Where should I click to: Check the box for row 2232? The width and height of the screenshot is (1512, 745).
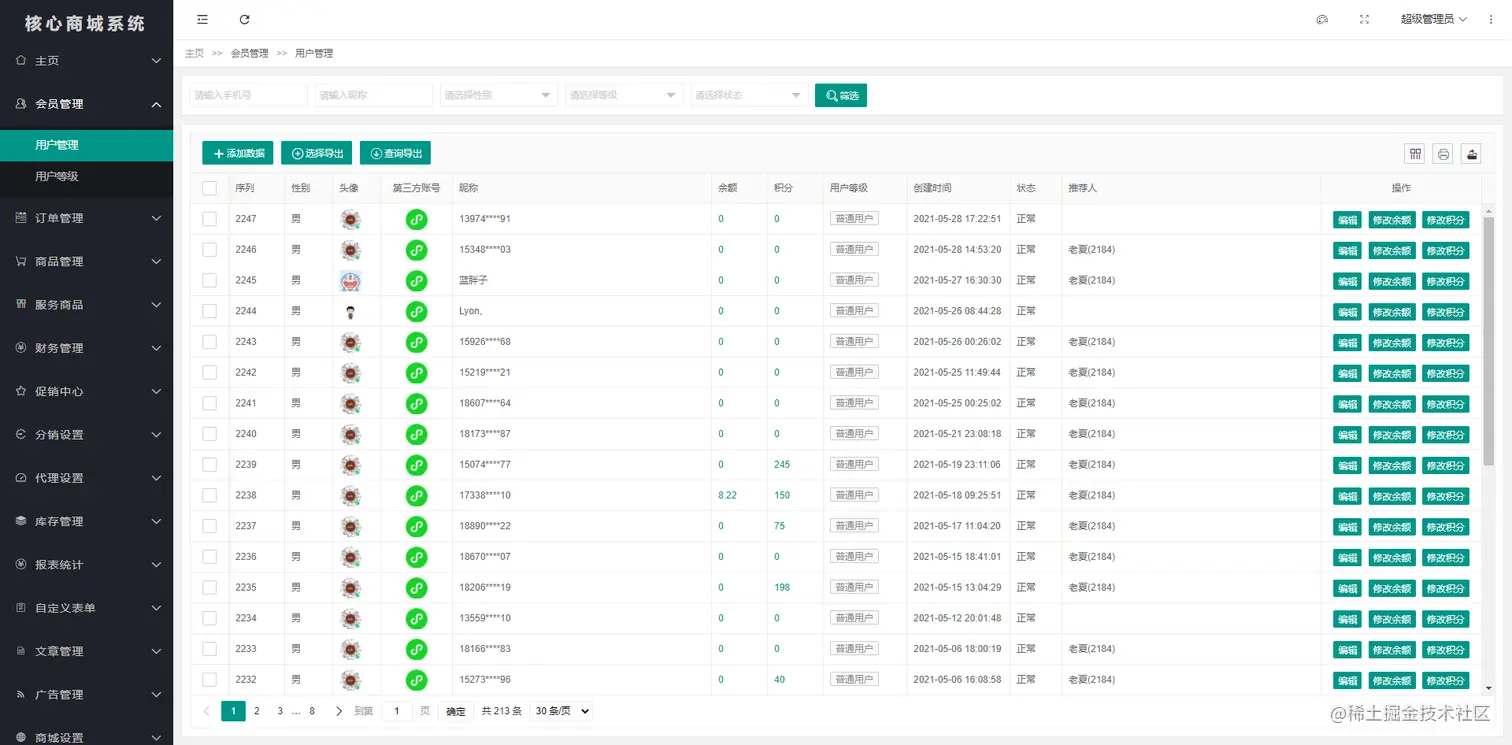click(209, 679)
